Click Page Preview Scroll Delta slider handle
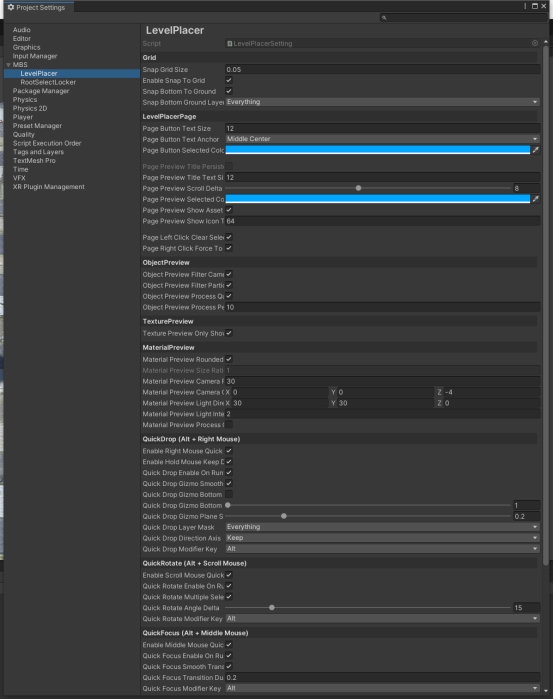The image size is (554, 700). (x=358, y=188)
